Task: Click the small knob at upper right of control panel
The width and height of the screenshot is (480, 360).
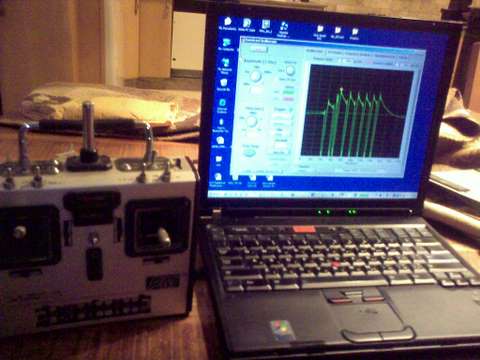Action: pyautogui.click(x=290, y=70)
